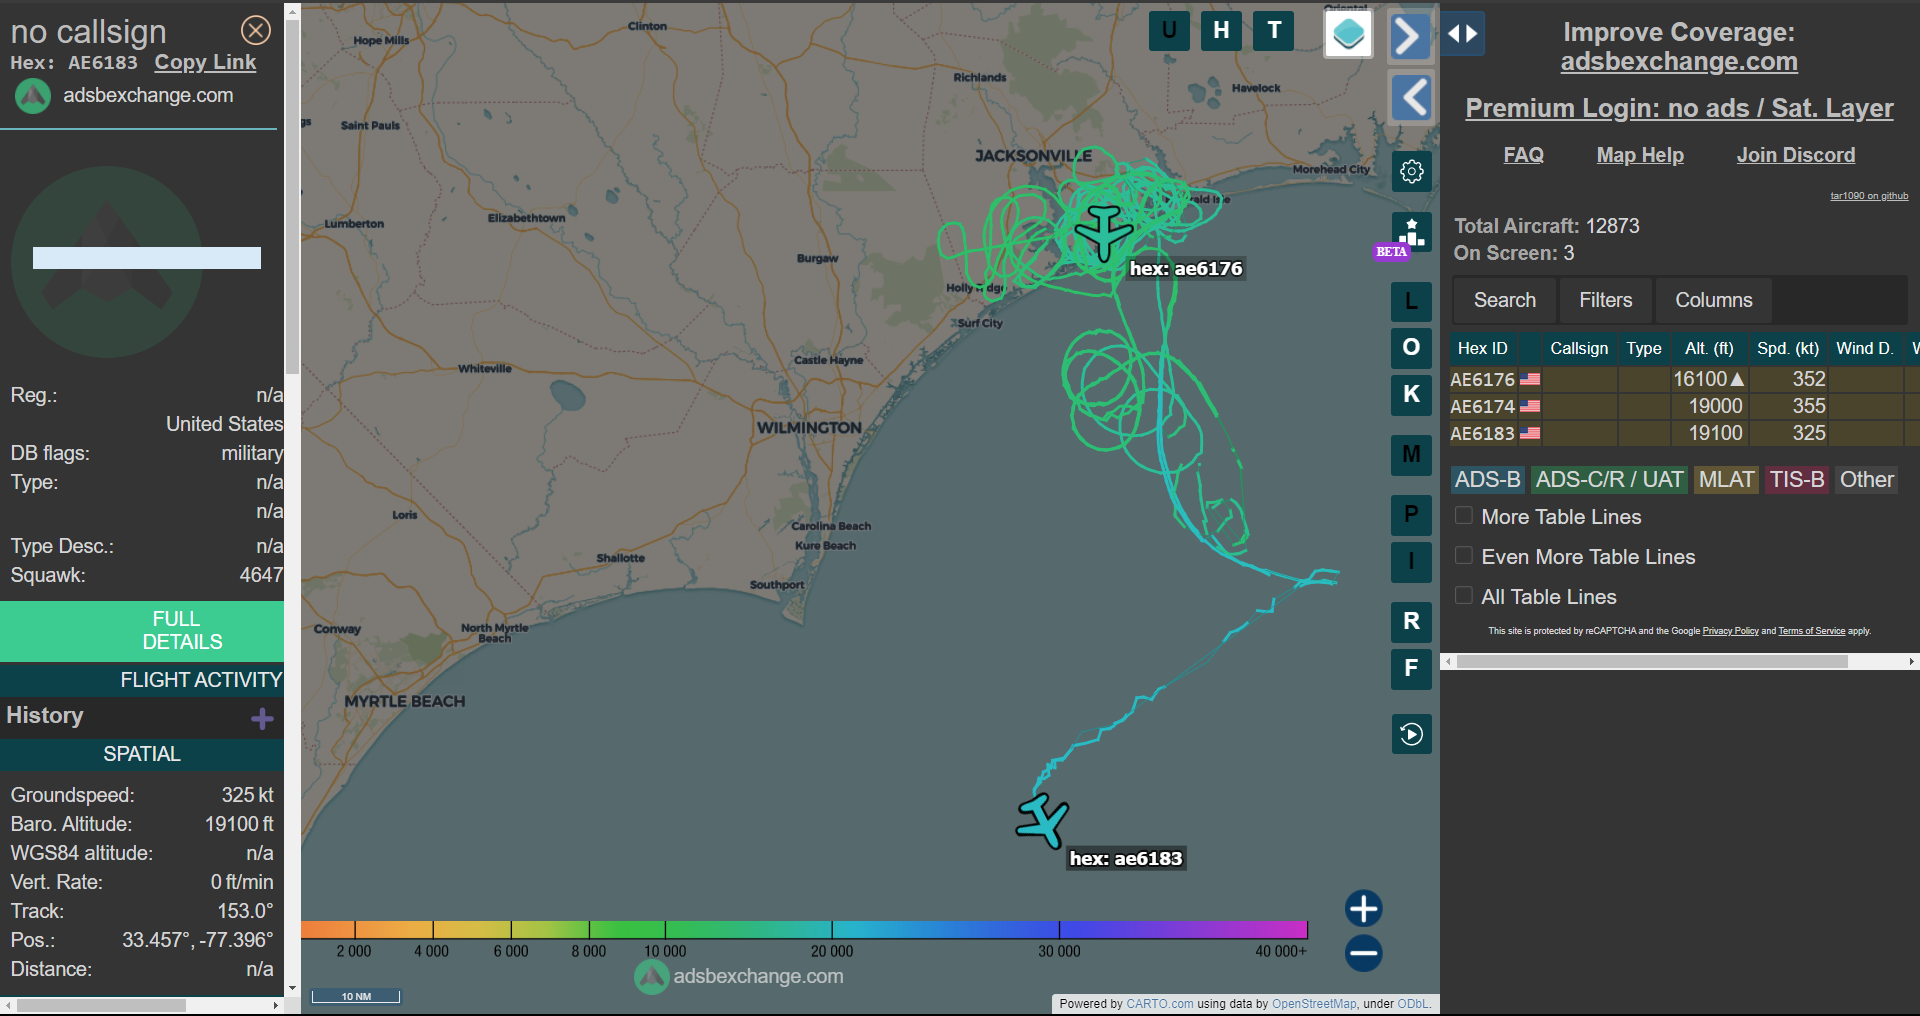Enable All Table Lines checkbox
Screen dimensions: 1920x1016
click(x=1464, y=596)
